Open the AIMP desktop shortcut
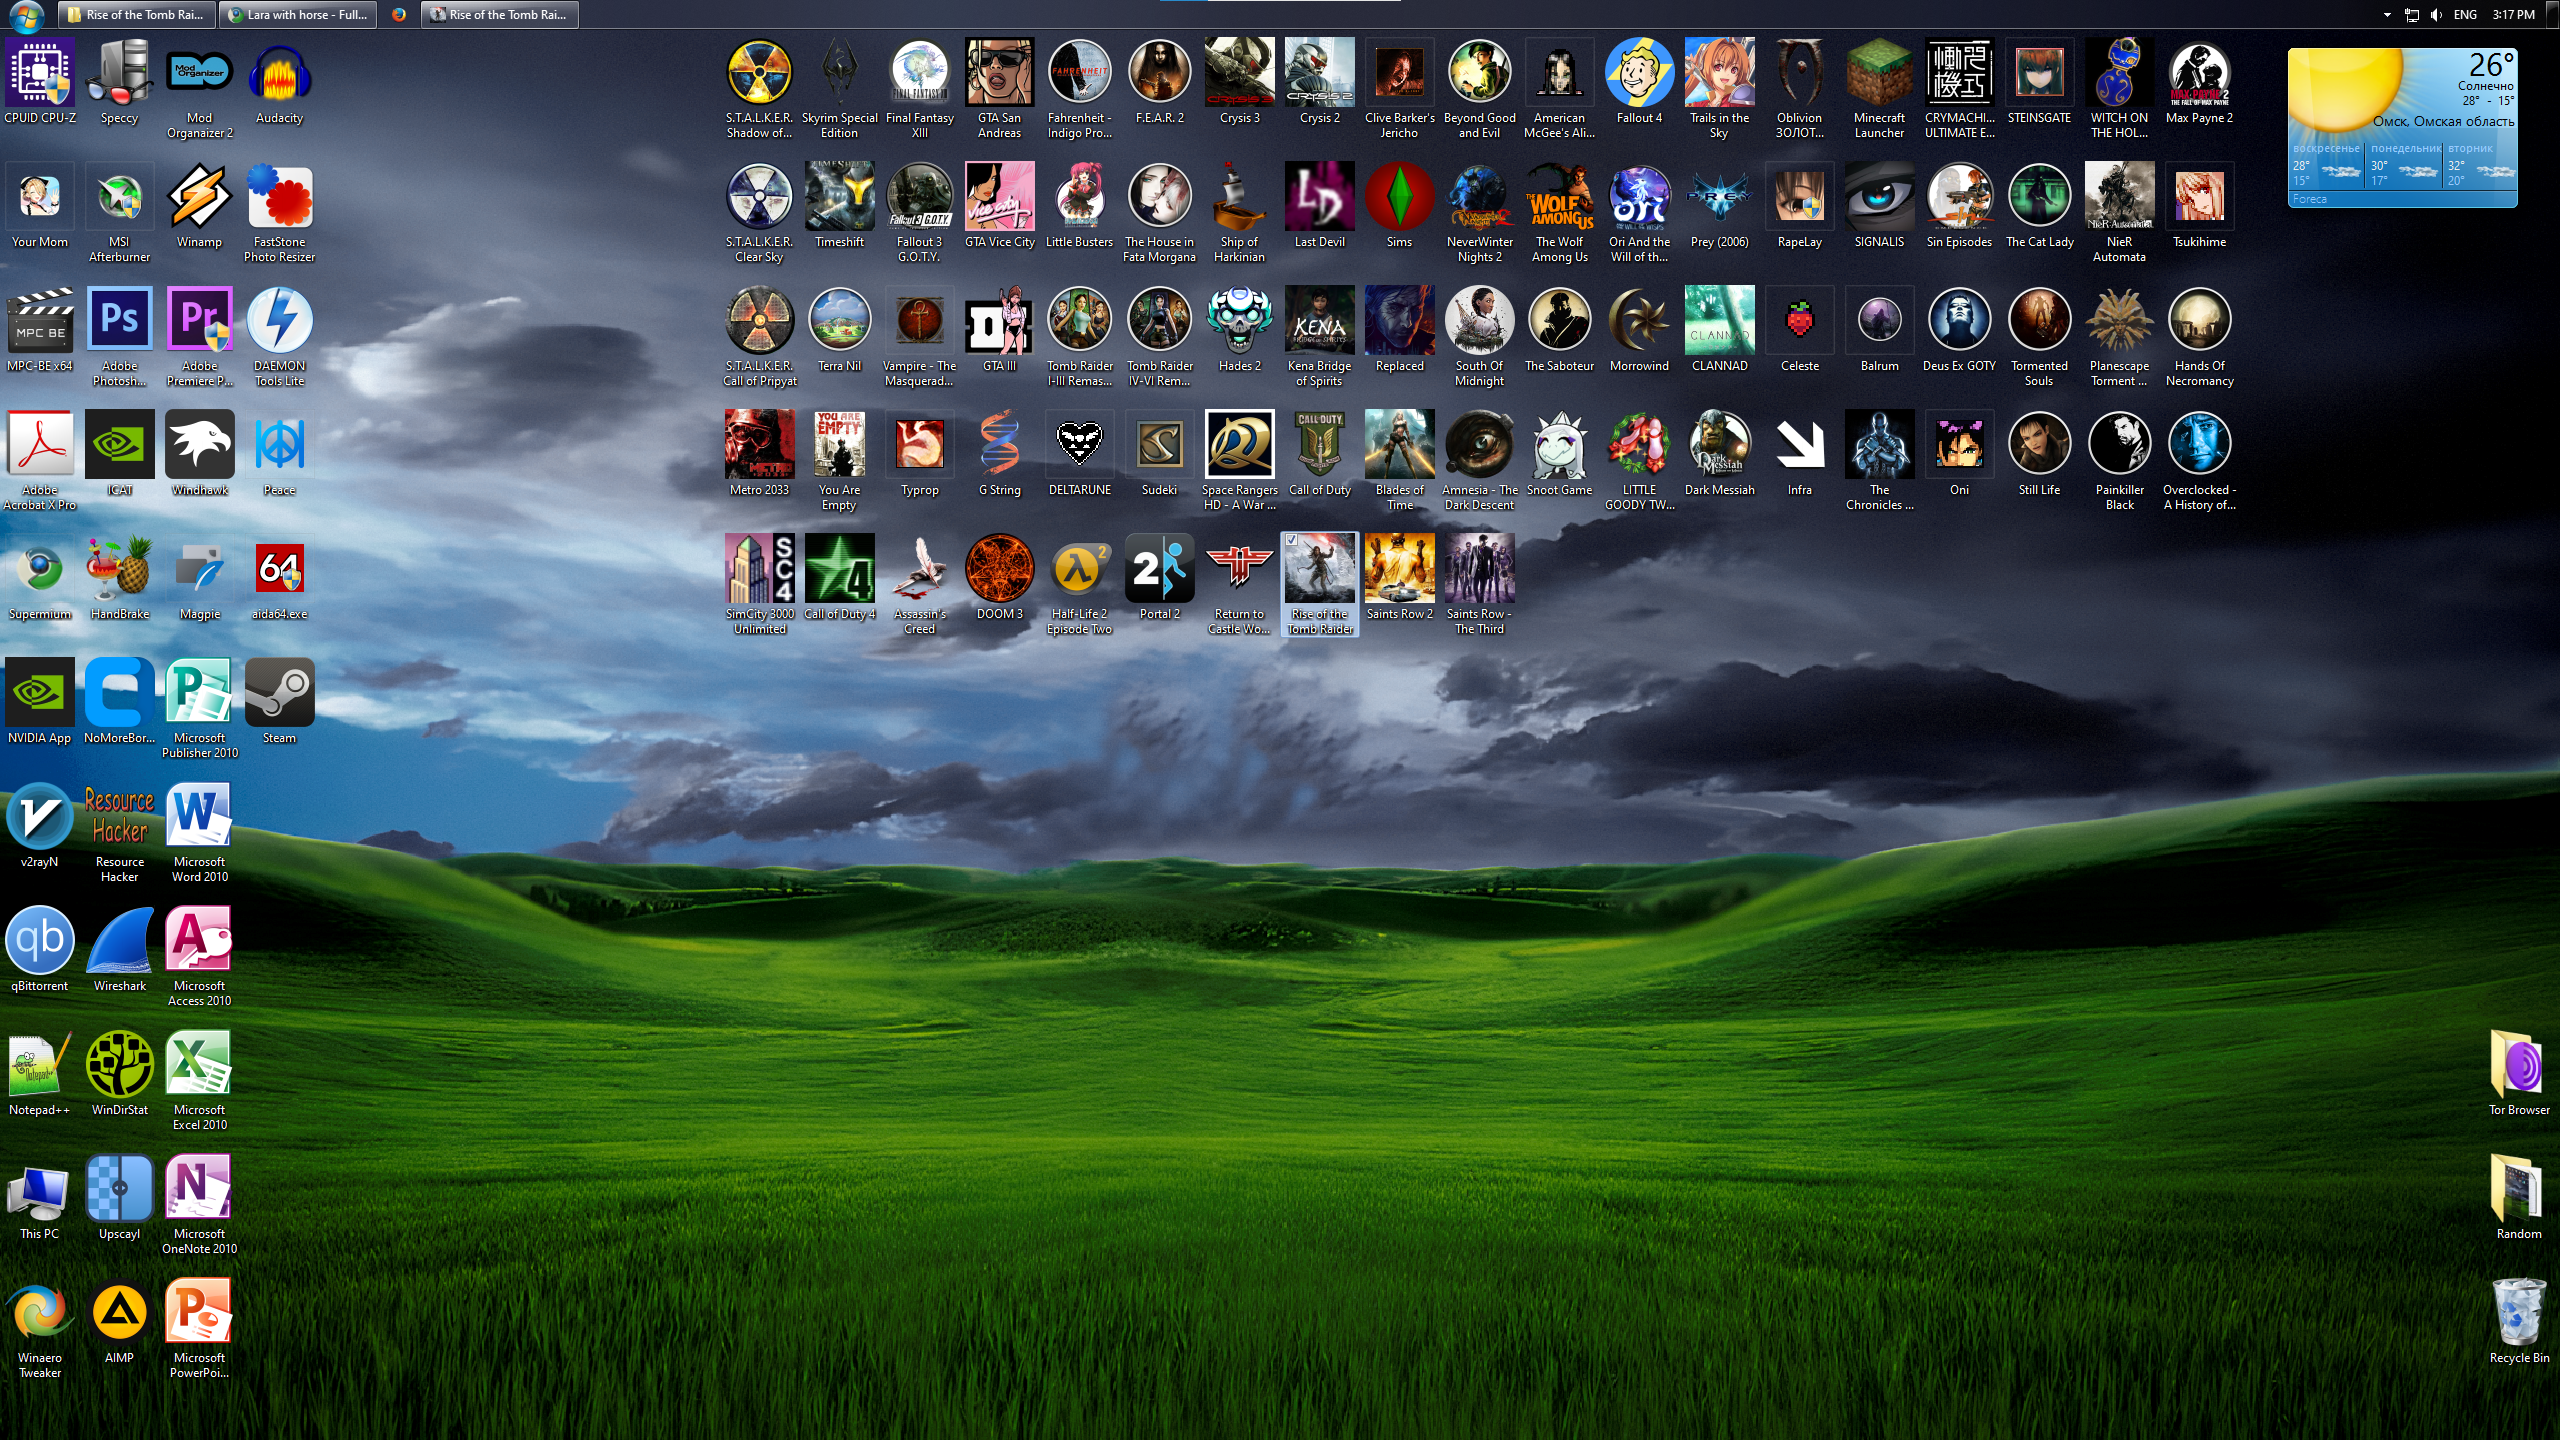 click(x=120, y=1312)
